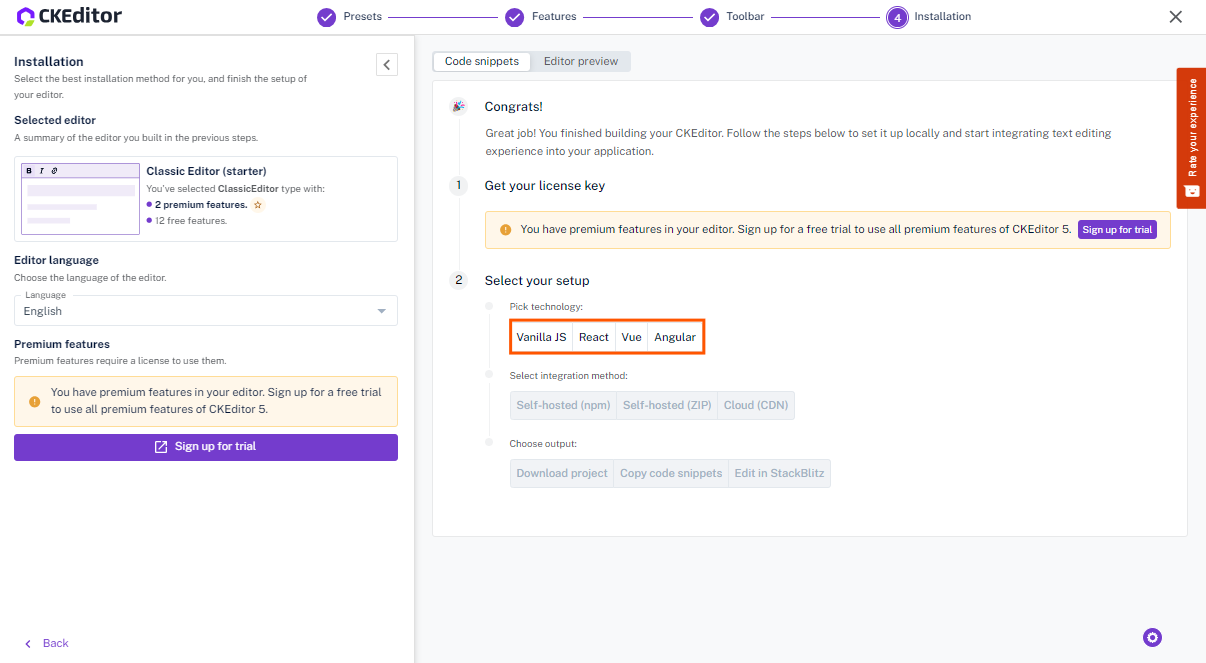Click the purple Sign up for trial button
This screenshot has height=663, width=1206.
tap(206, 447)
